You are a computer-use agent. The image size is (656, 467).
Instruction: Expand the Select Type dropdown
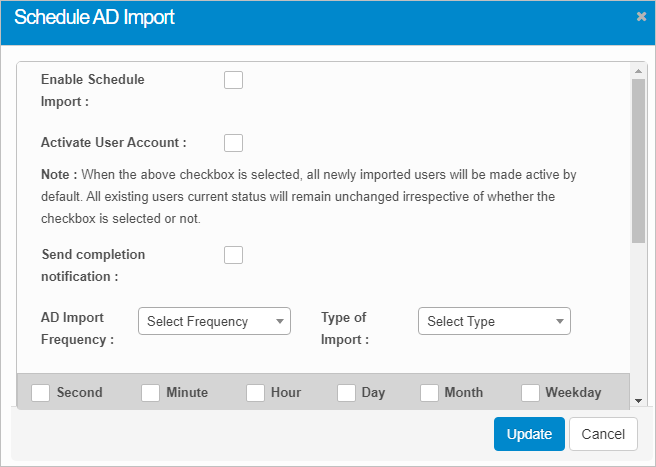point(494,321)
